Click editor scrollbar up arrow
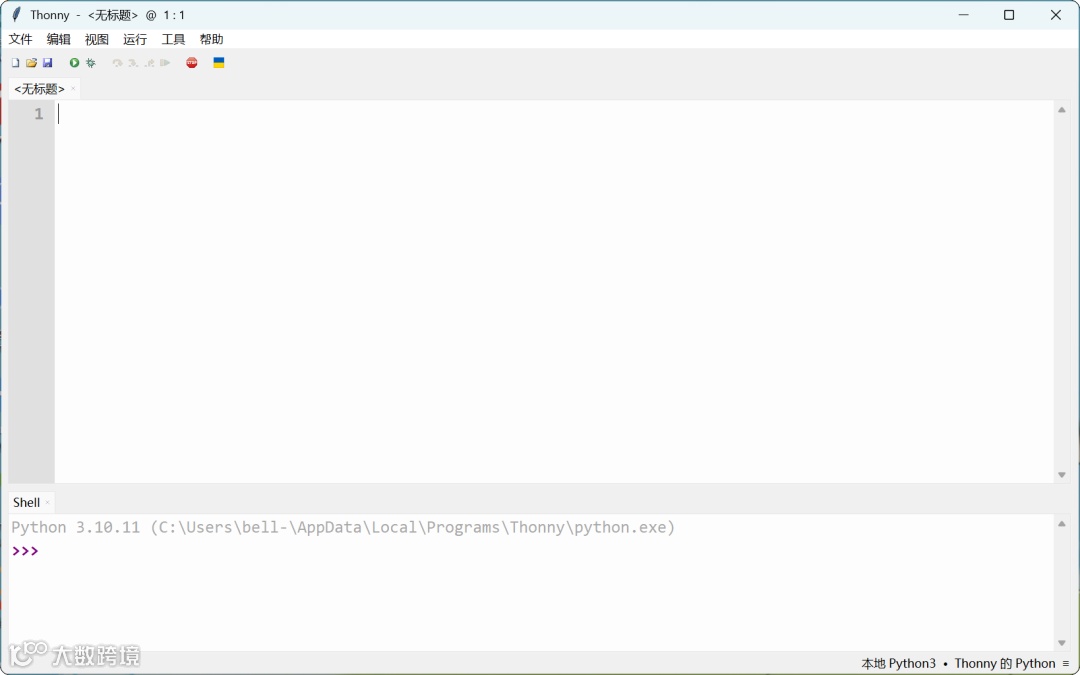 pyautogui.click(x=1061, y=110)
